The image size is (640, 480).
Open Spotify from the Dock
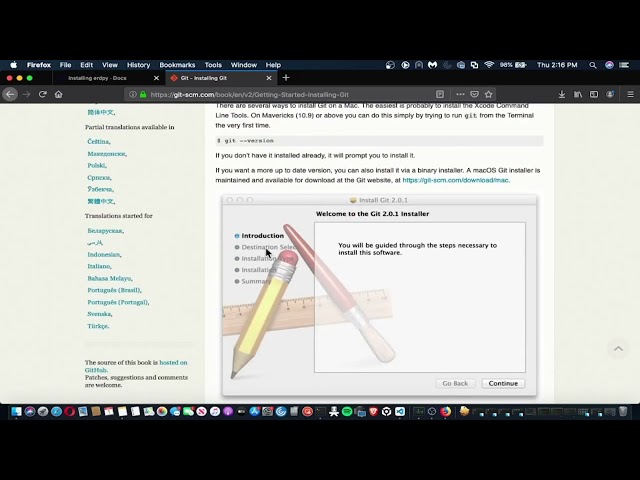point(347,411)
